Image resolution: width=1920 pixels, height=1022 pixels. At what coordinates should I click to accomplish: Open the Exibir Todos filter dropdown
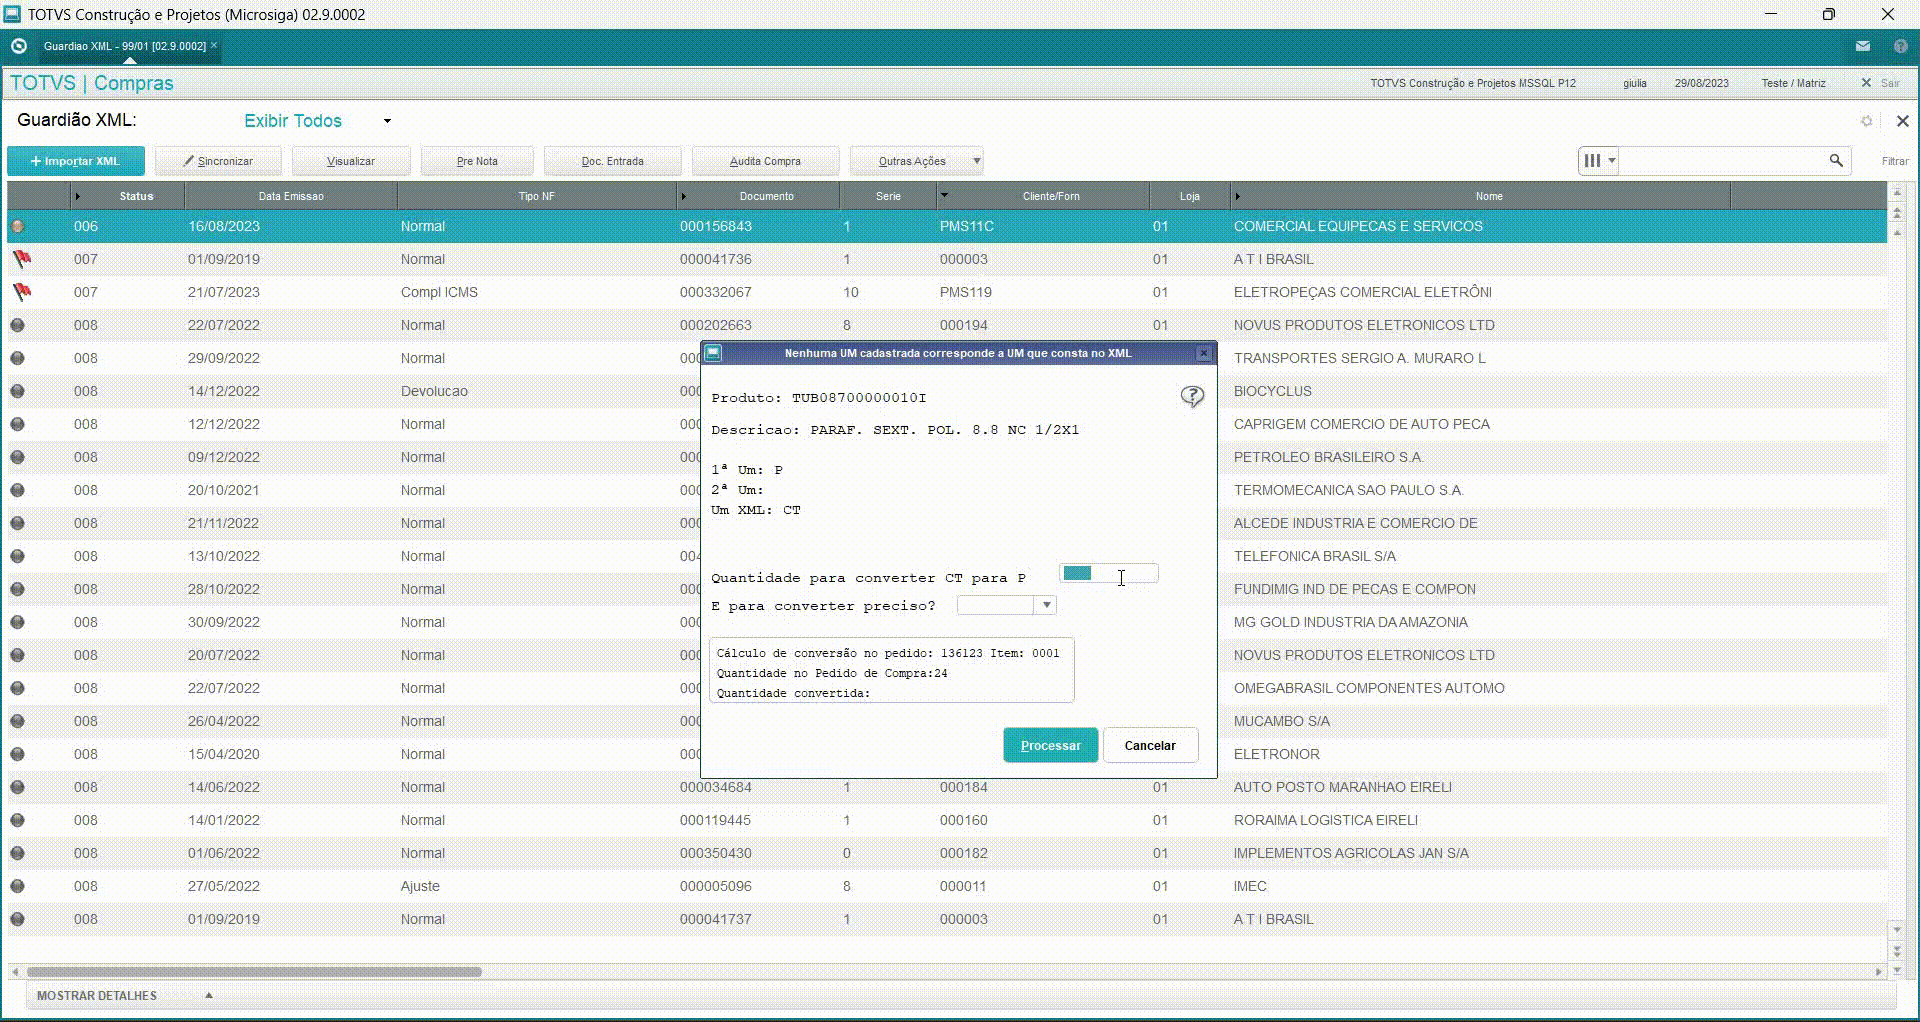pos(318,121)
